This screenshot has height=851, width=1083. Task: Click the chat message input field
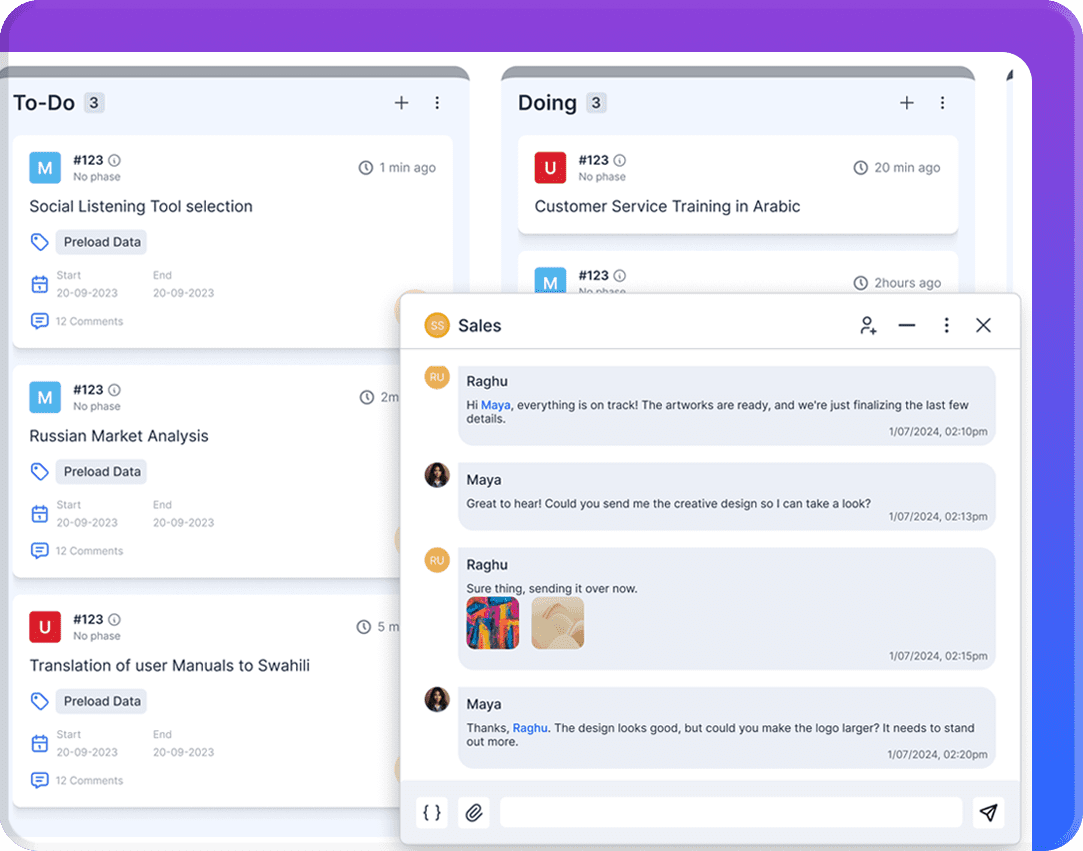(x=731, y=812)
